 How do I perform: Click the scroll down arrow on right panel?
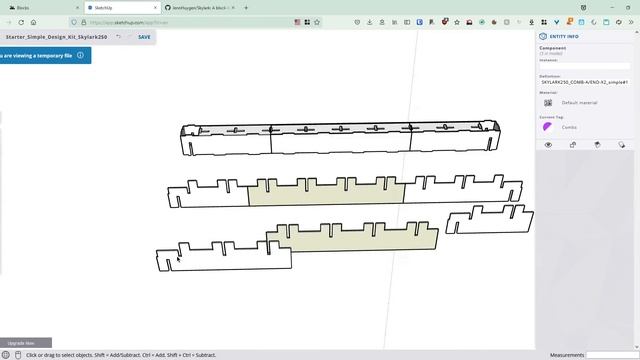pyautogui.click(x=637, y=347)
